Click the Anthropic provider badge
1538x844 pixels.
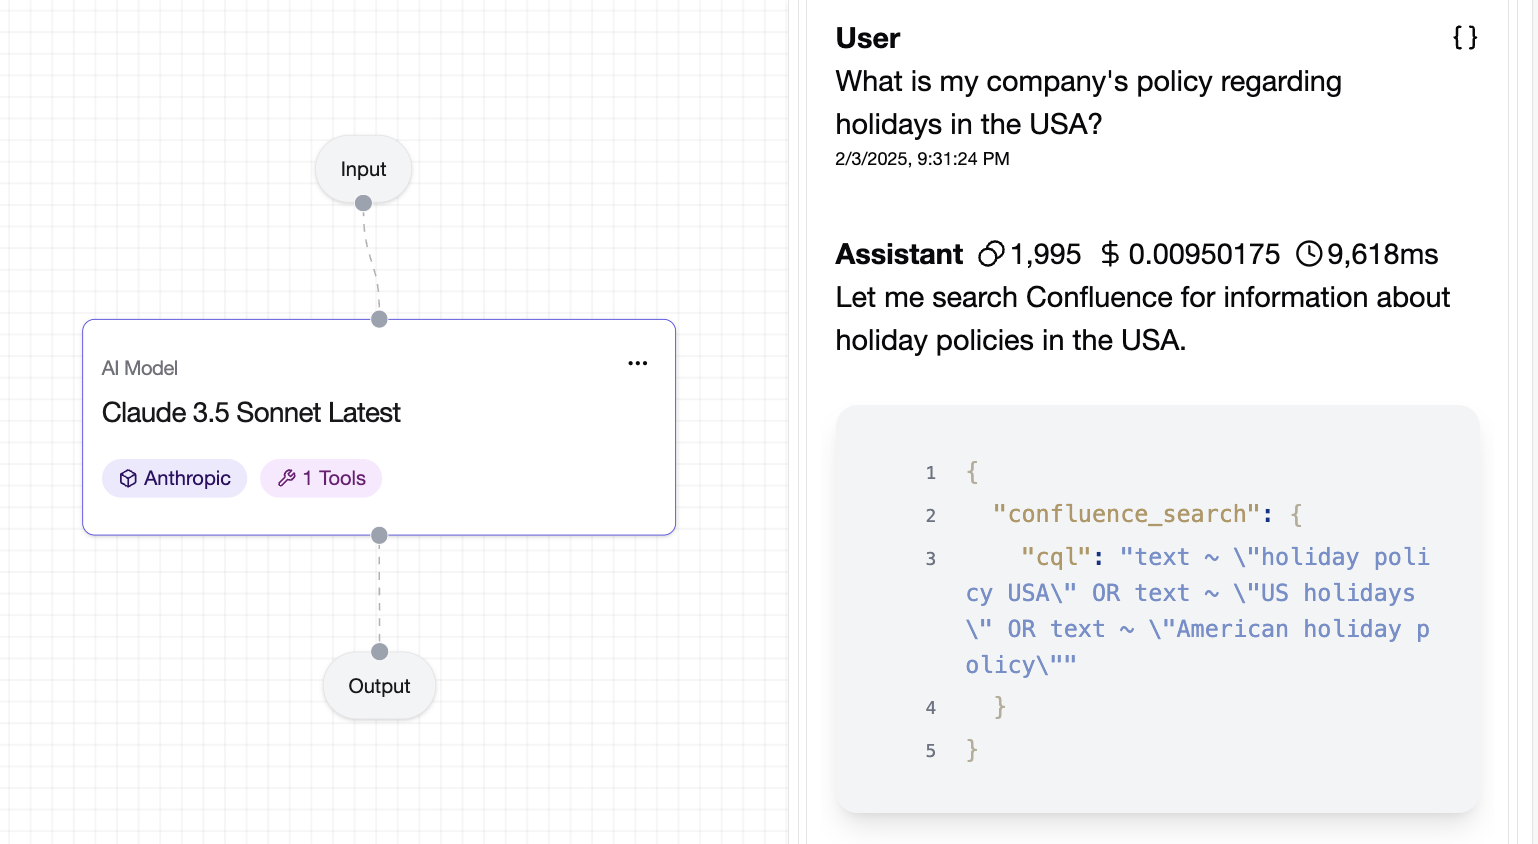click(174, 478)
